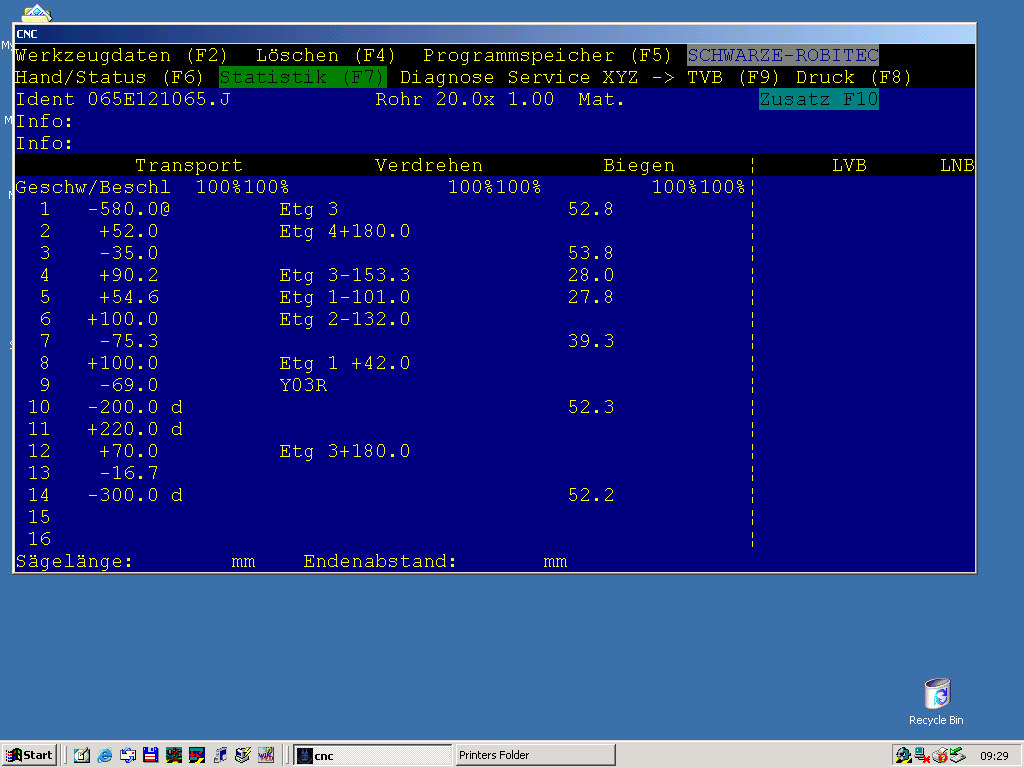Viewport: 1024px width, 768px height.
Task: Select transport value -16.7 in row 13
Action: point(129,473)
